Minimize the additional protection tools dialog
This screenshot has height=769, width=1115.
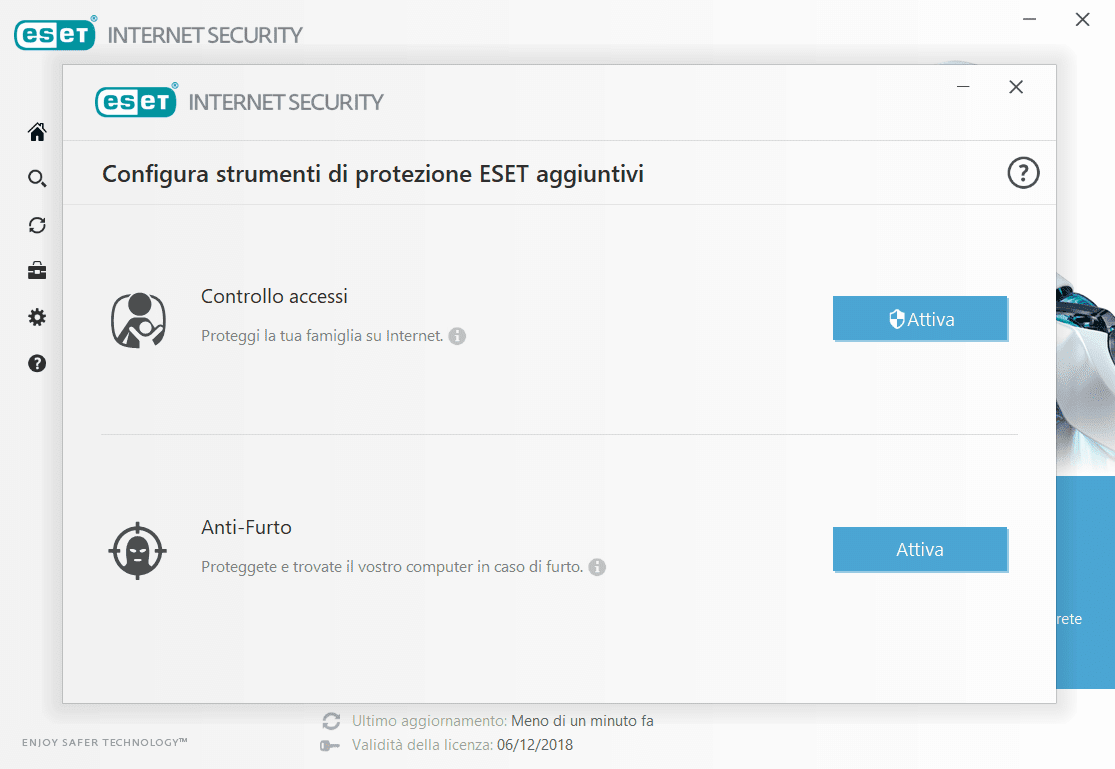coord(963,87)
